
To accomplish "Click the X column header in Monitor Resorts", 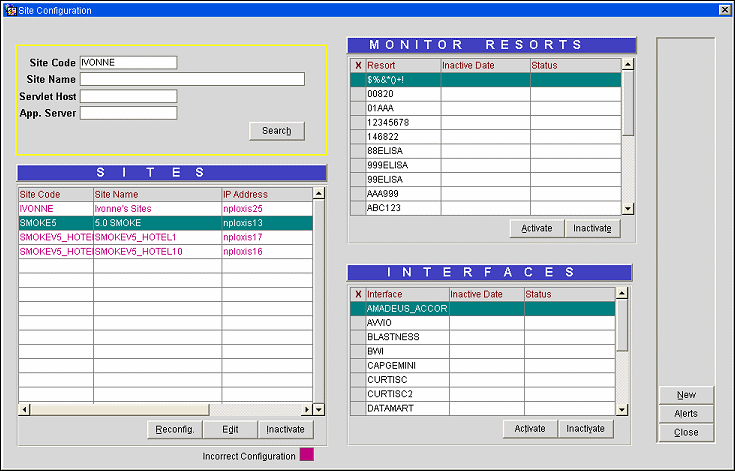I will [x=358, y=65].
